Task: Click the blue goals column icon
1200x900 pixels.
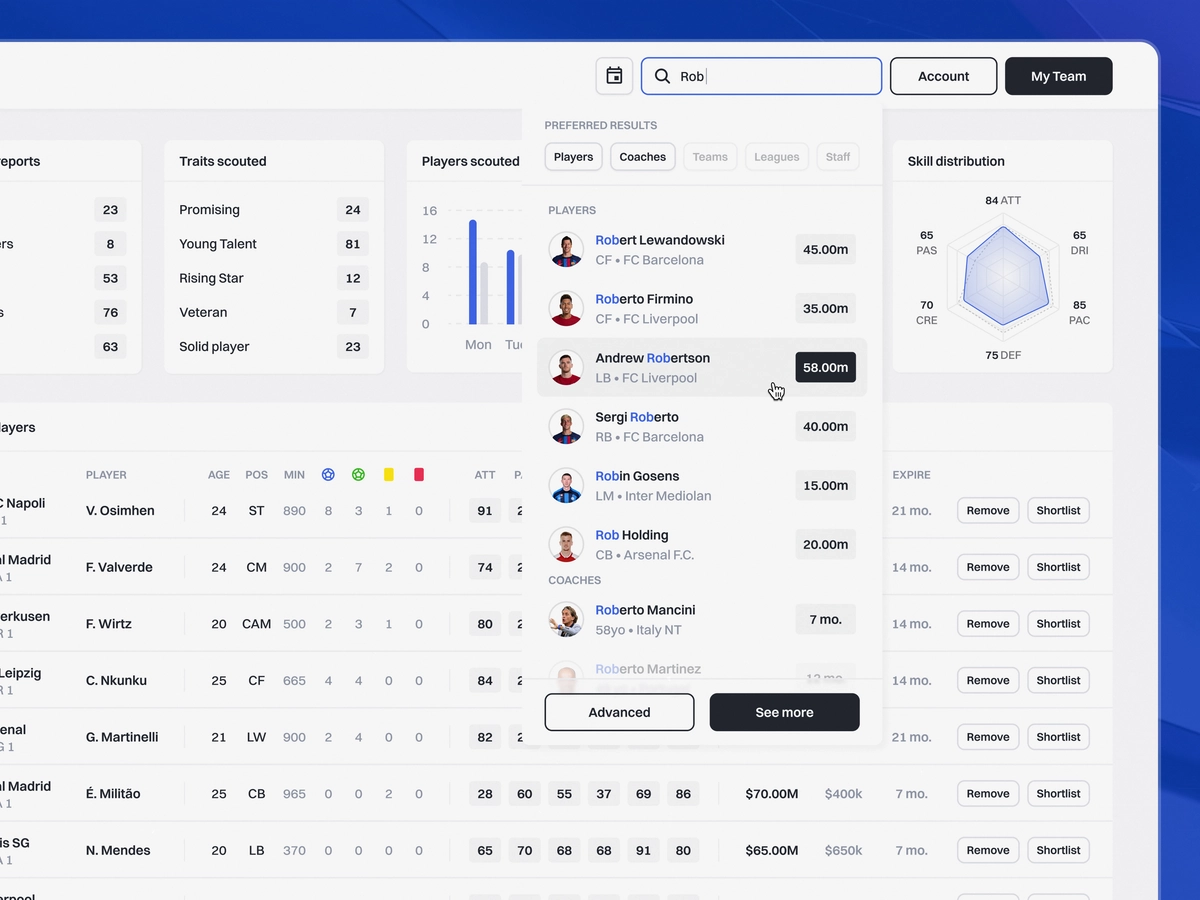Action: tap(328, 475)
